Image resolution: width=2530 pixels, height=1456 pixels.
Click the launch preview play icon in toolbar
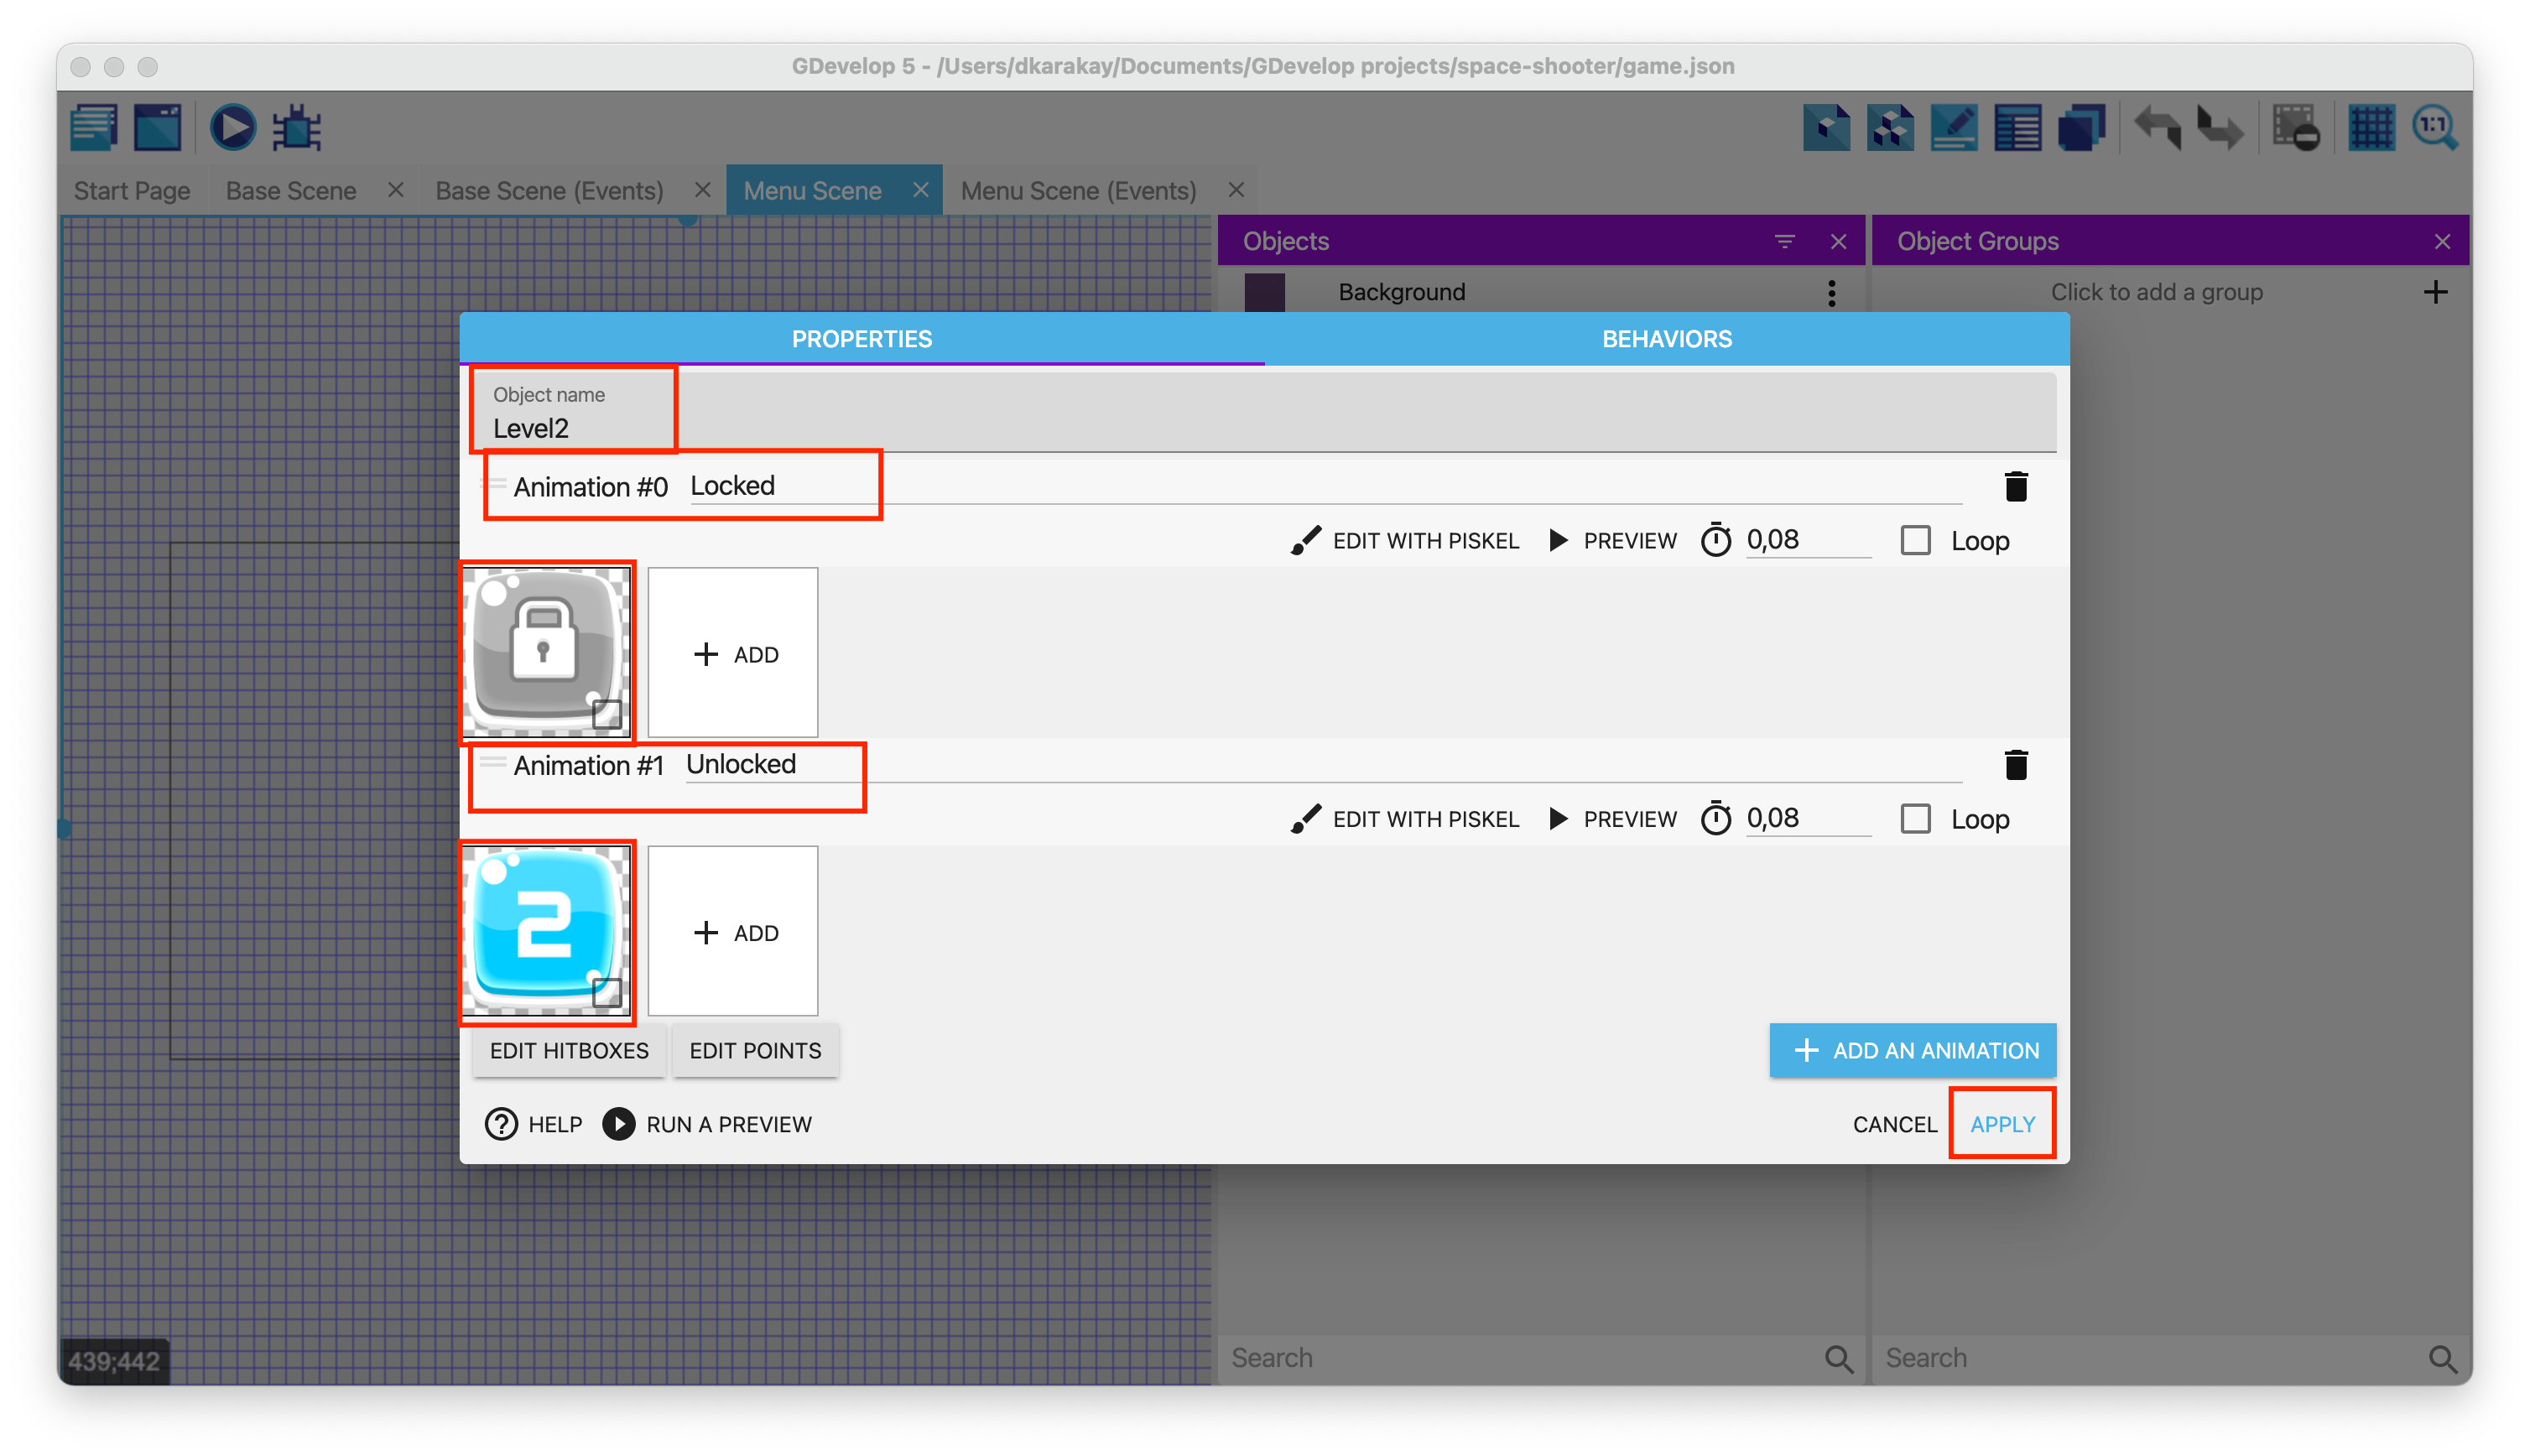[x=232, y=128]
